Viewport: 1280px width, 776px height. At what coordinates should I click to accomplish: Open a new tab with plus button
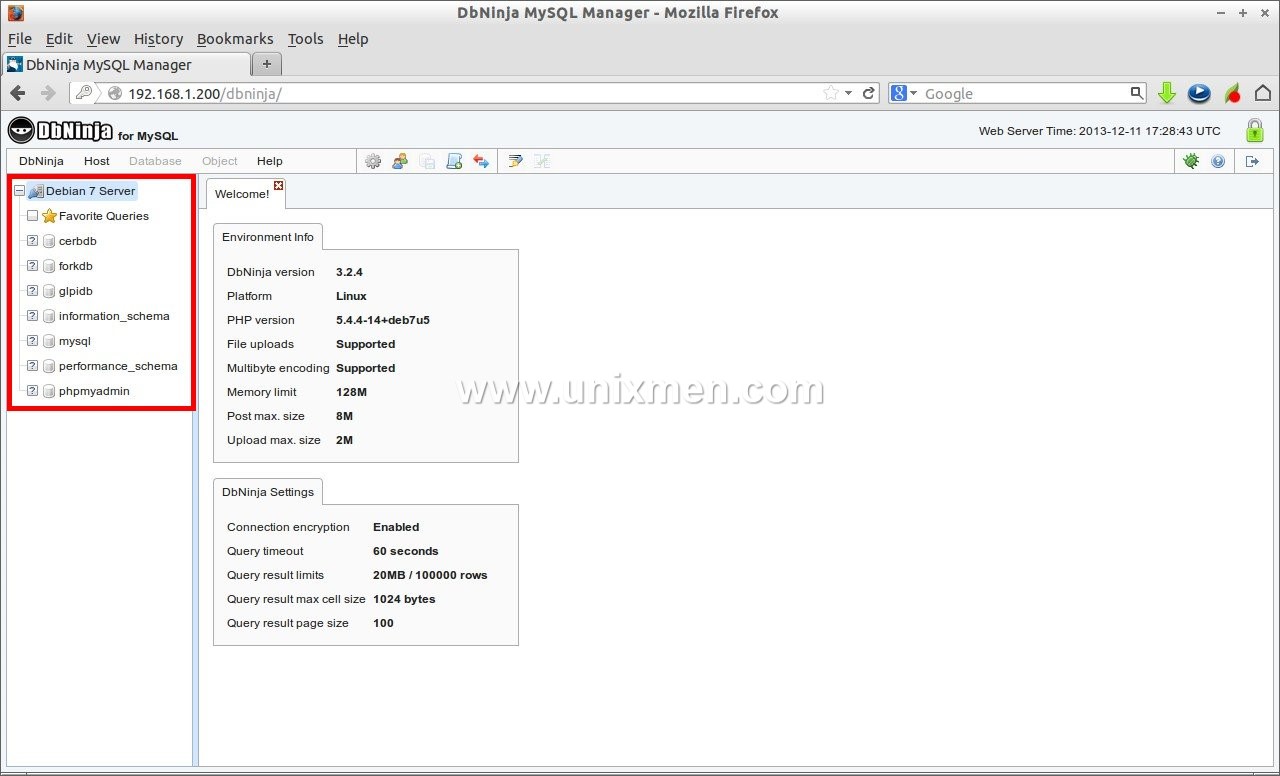coord(266,64)
